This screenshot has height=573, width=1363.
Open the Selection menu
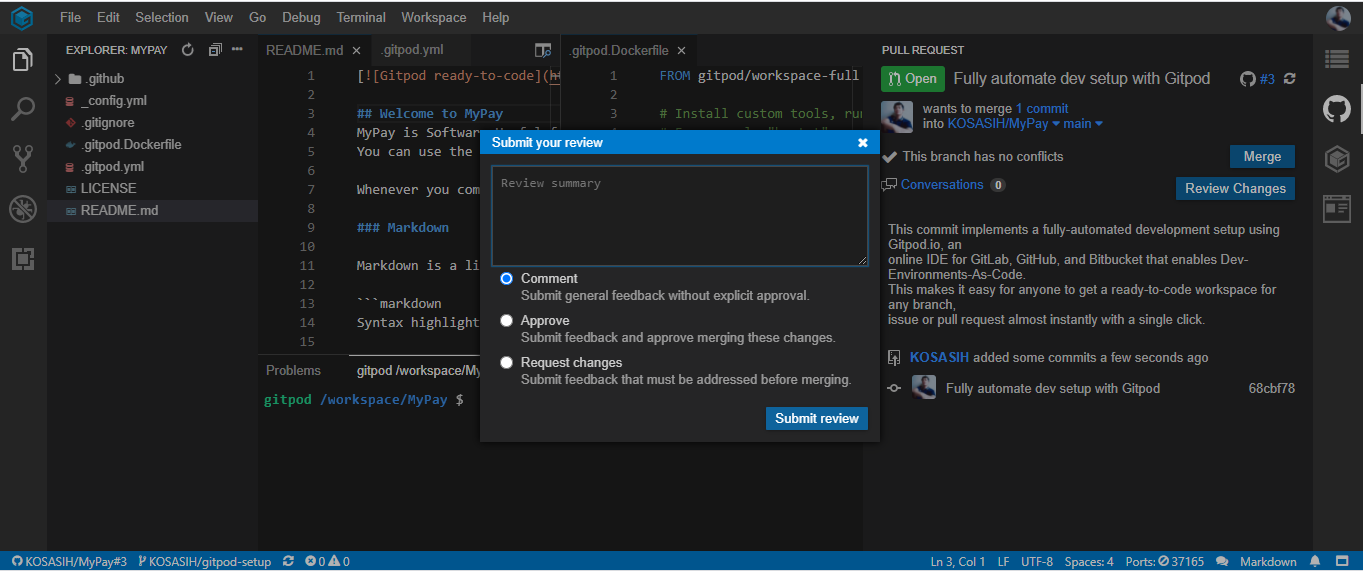click(x=162, y=17)
